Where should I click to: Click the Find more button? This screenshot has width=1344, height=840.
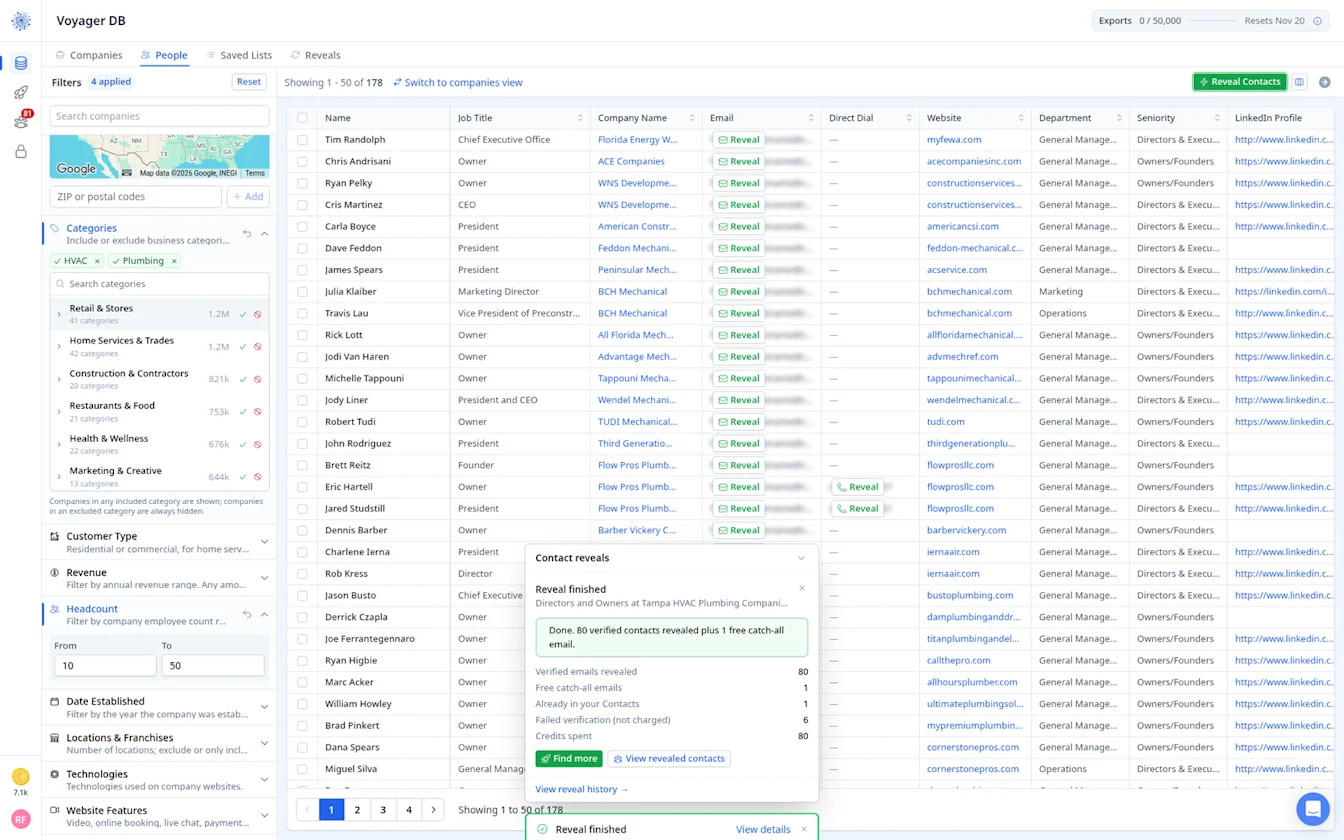pos(569,759)
